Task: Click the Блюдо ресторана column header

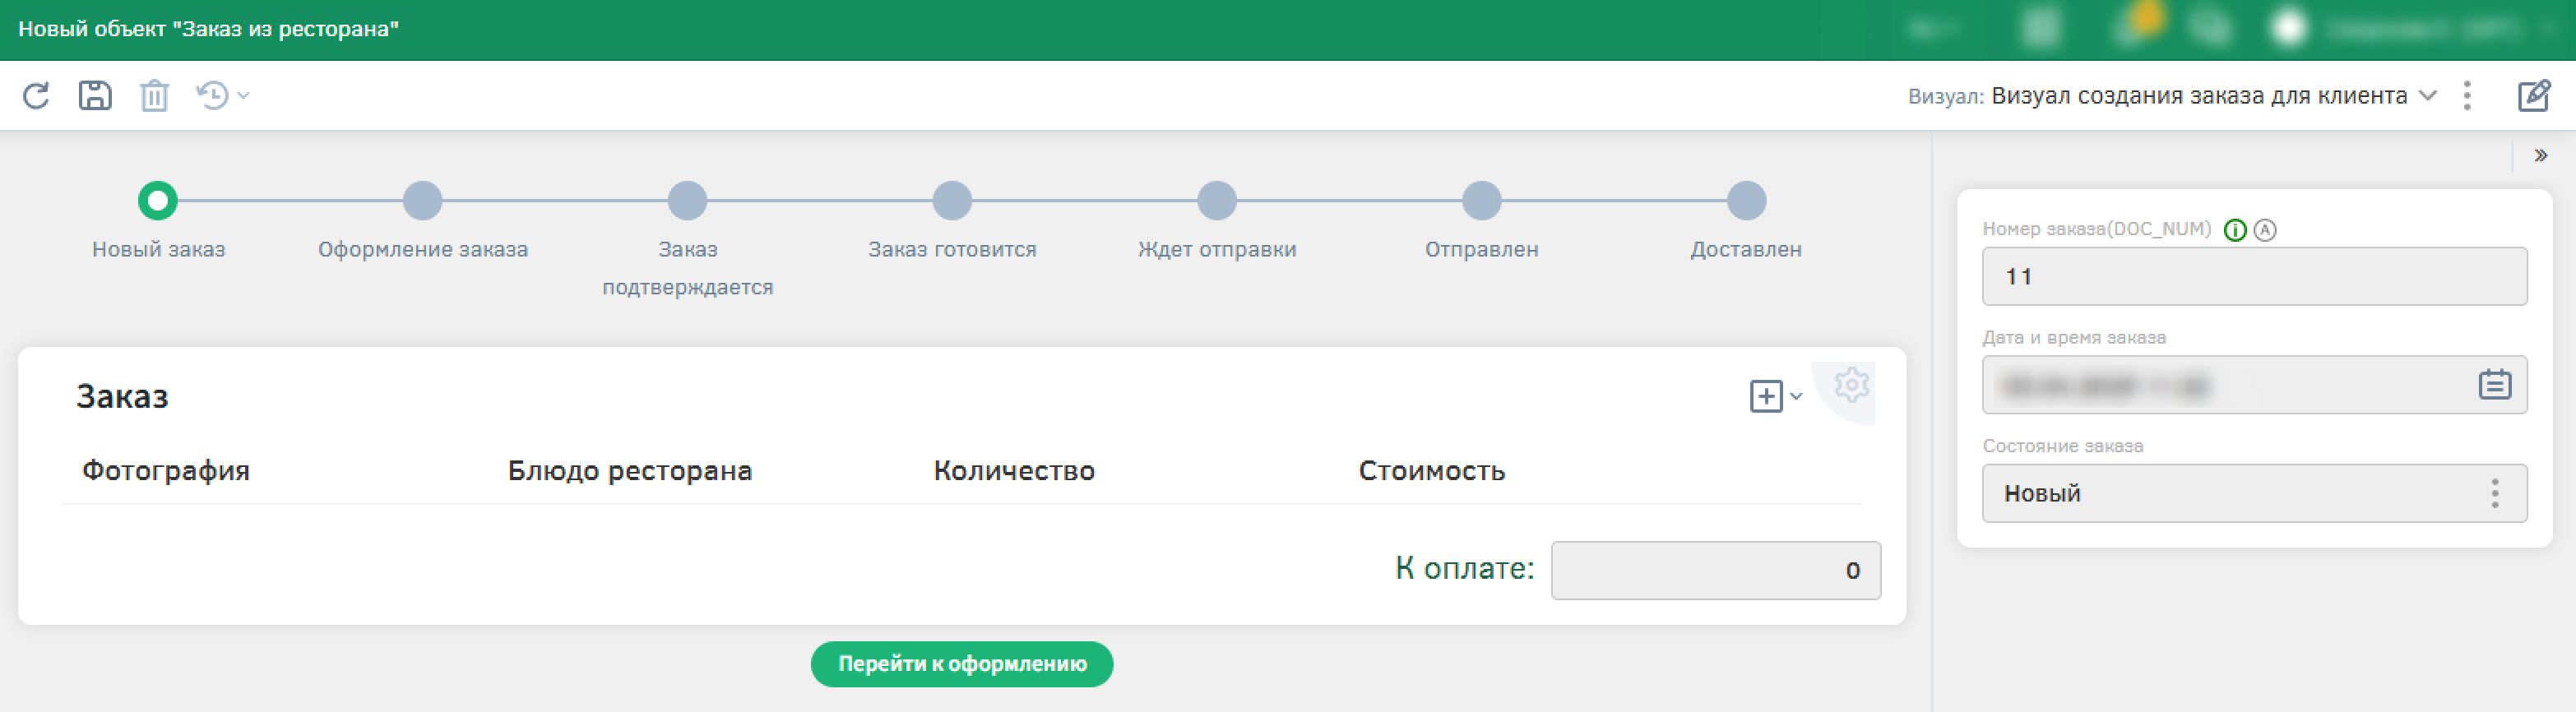Action: (x=629, y=471)
